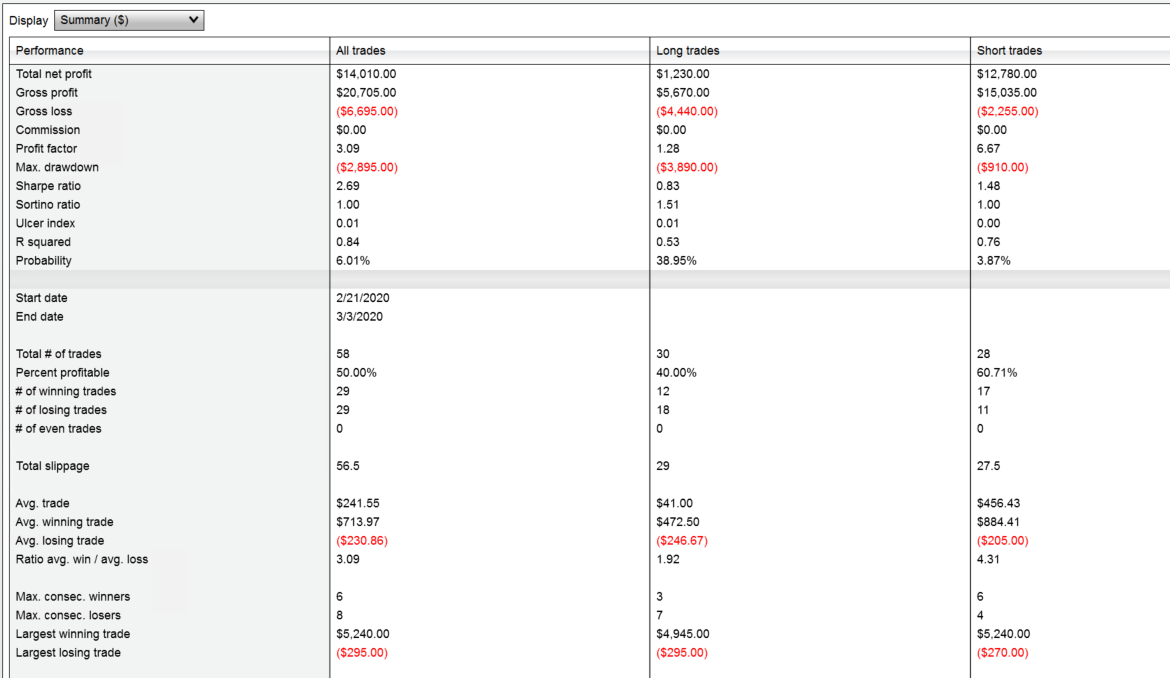Select All trades avg. winning trade $713.97
1170x678 pixels.
pos(357,521)
